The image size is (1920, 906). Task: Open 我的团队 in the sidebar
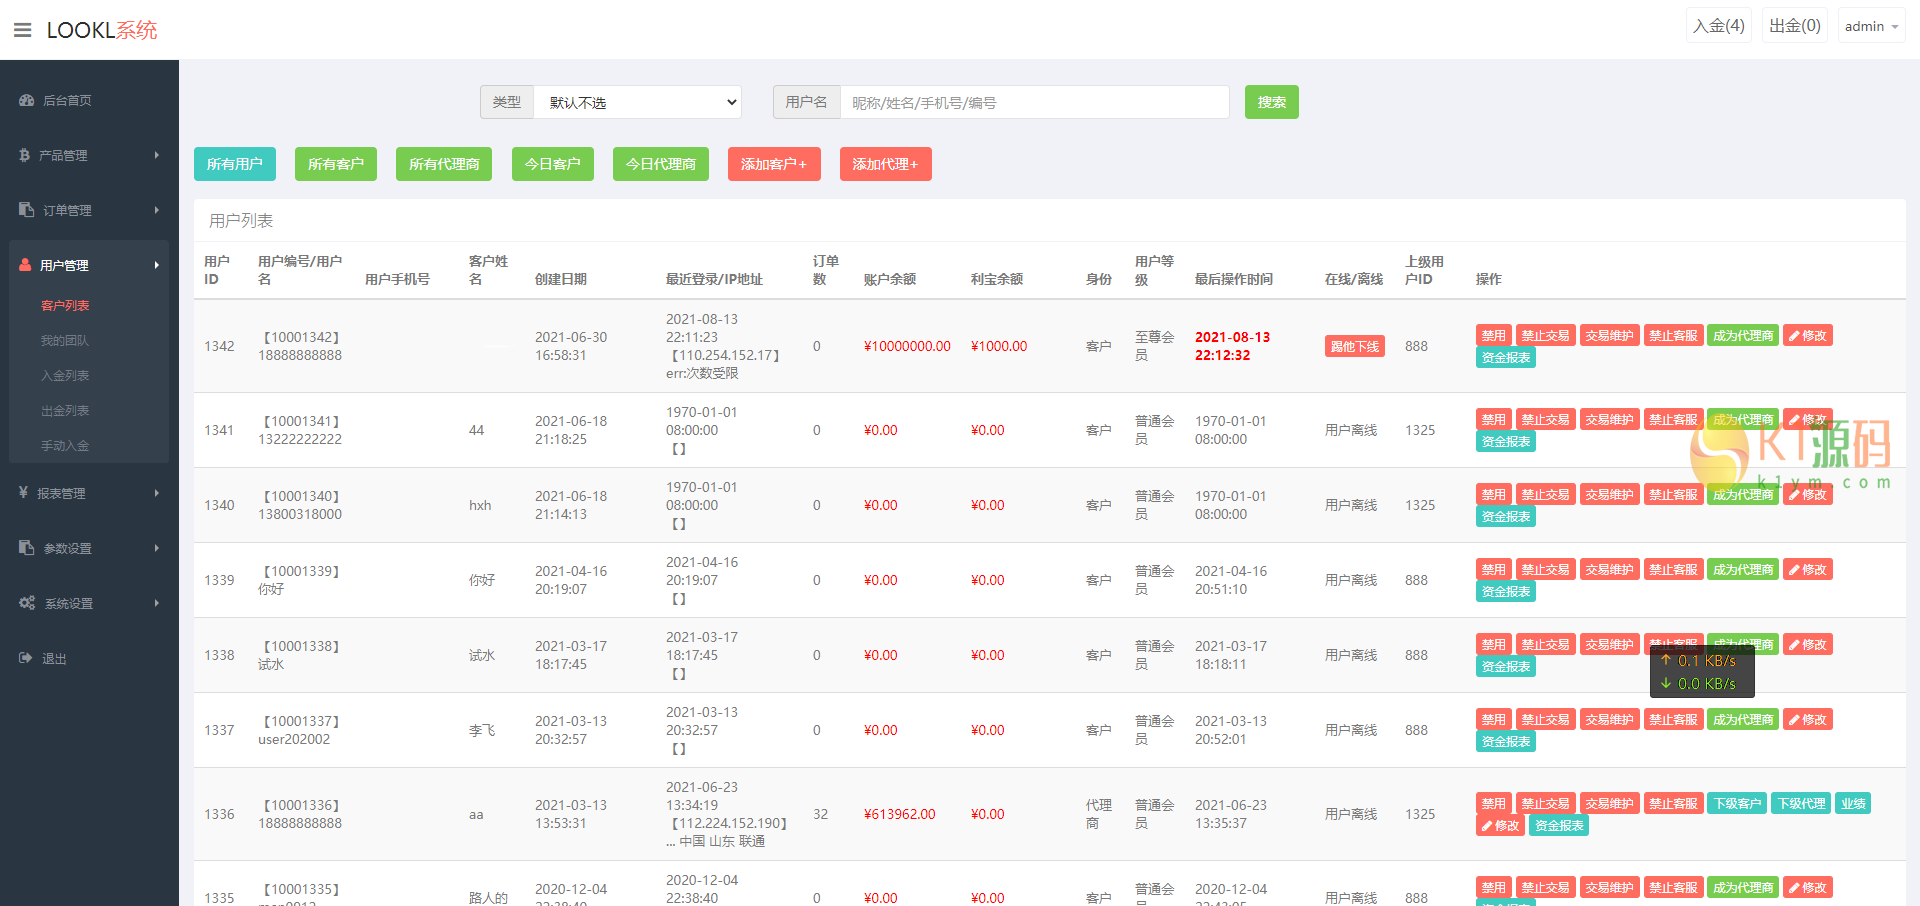(65, 341)
